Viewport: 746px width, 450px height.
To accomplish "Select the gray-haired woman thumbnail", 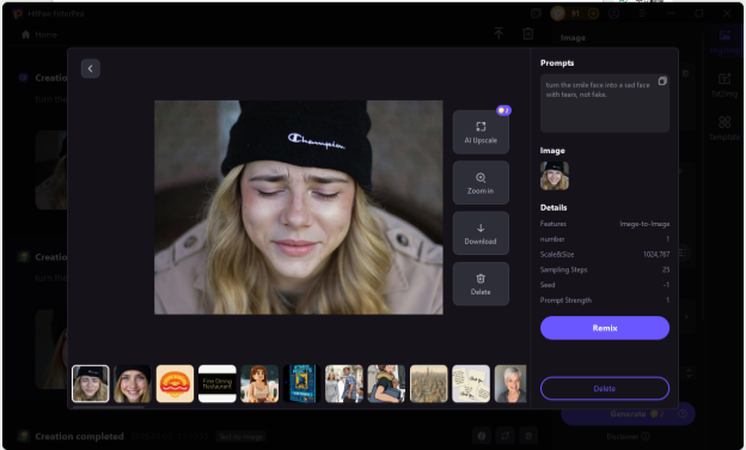I will click(x=510, y=384).
